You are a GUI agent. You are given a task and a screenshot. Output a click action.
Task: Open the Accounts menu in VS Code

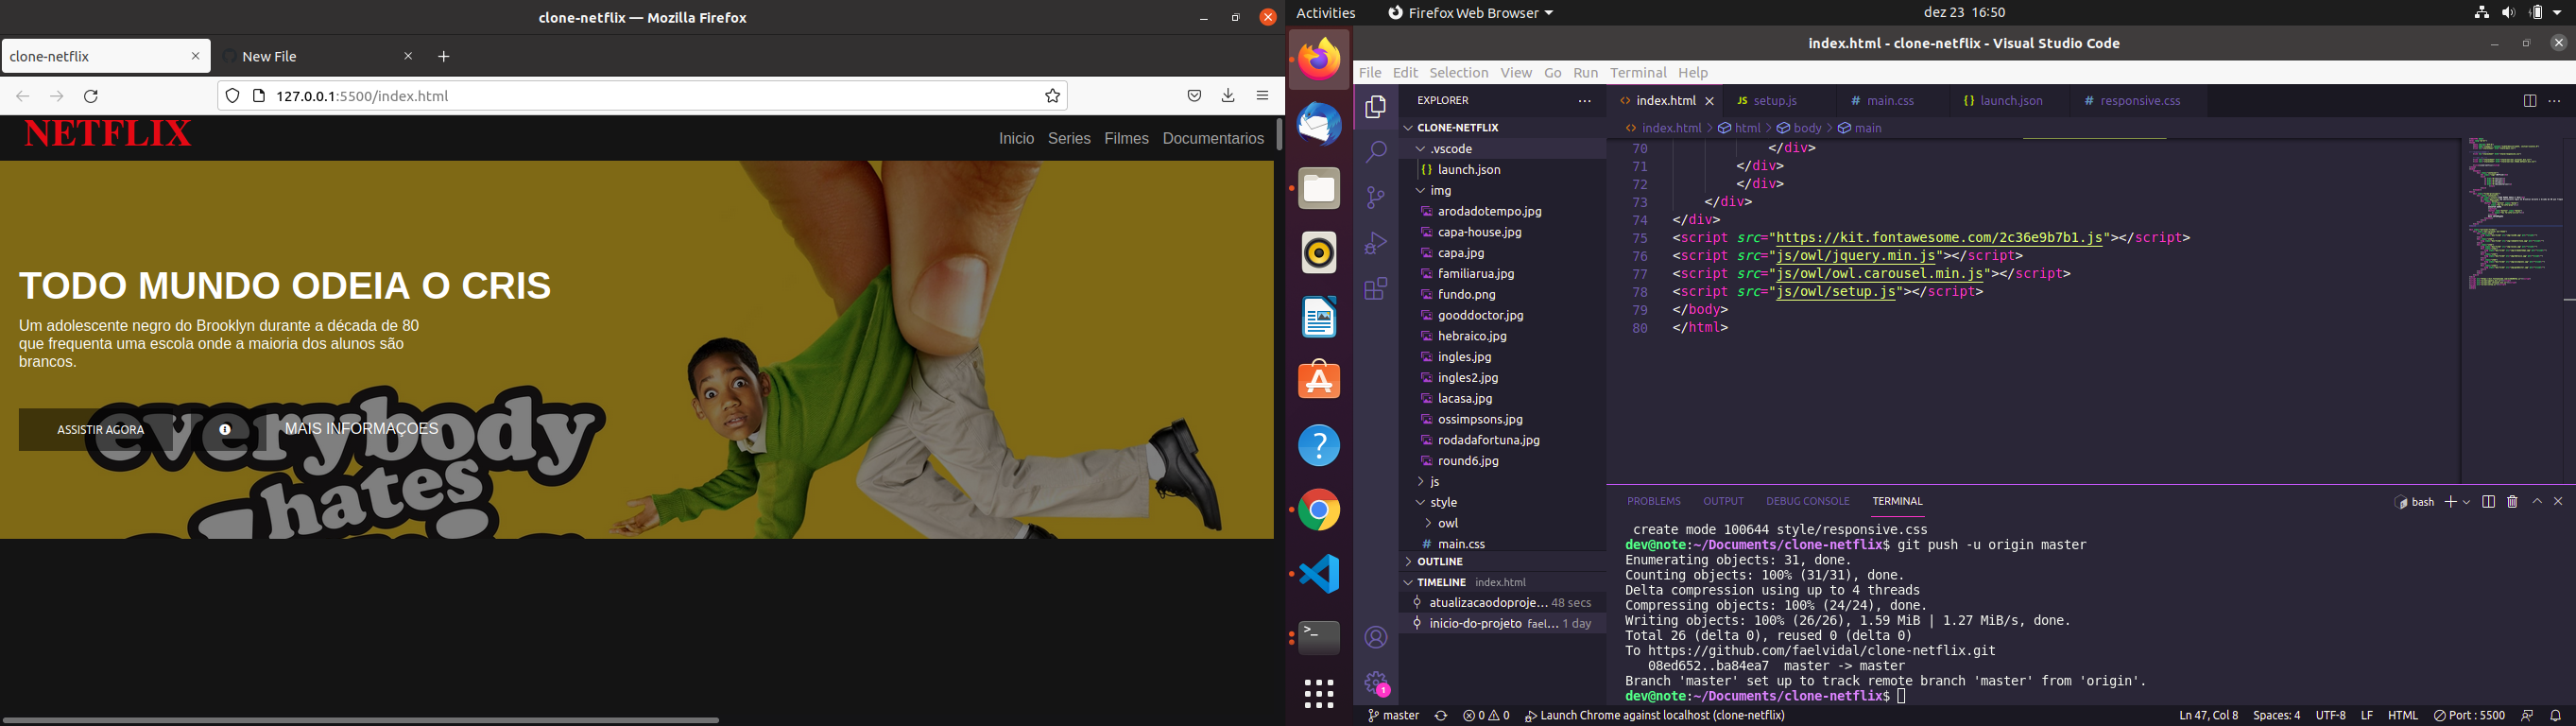1376,637
